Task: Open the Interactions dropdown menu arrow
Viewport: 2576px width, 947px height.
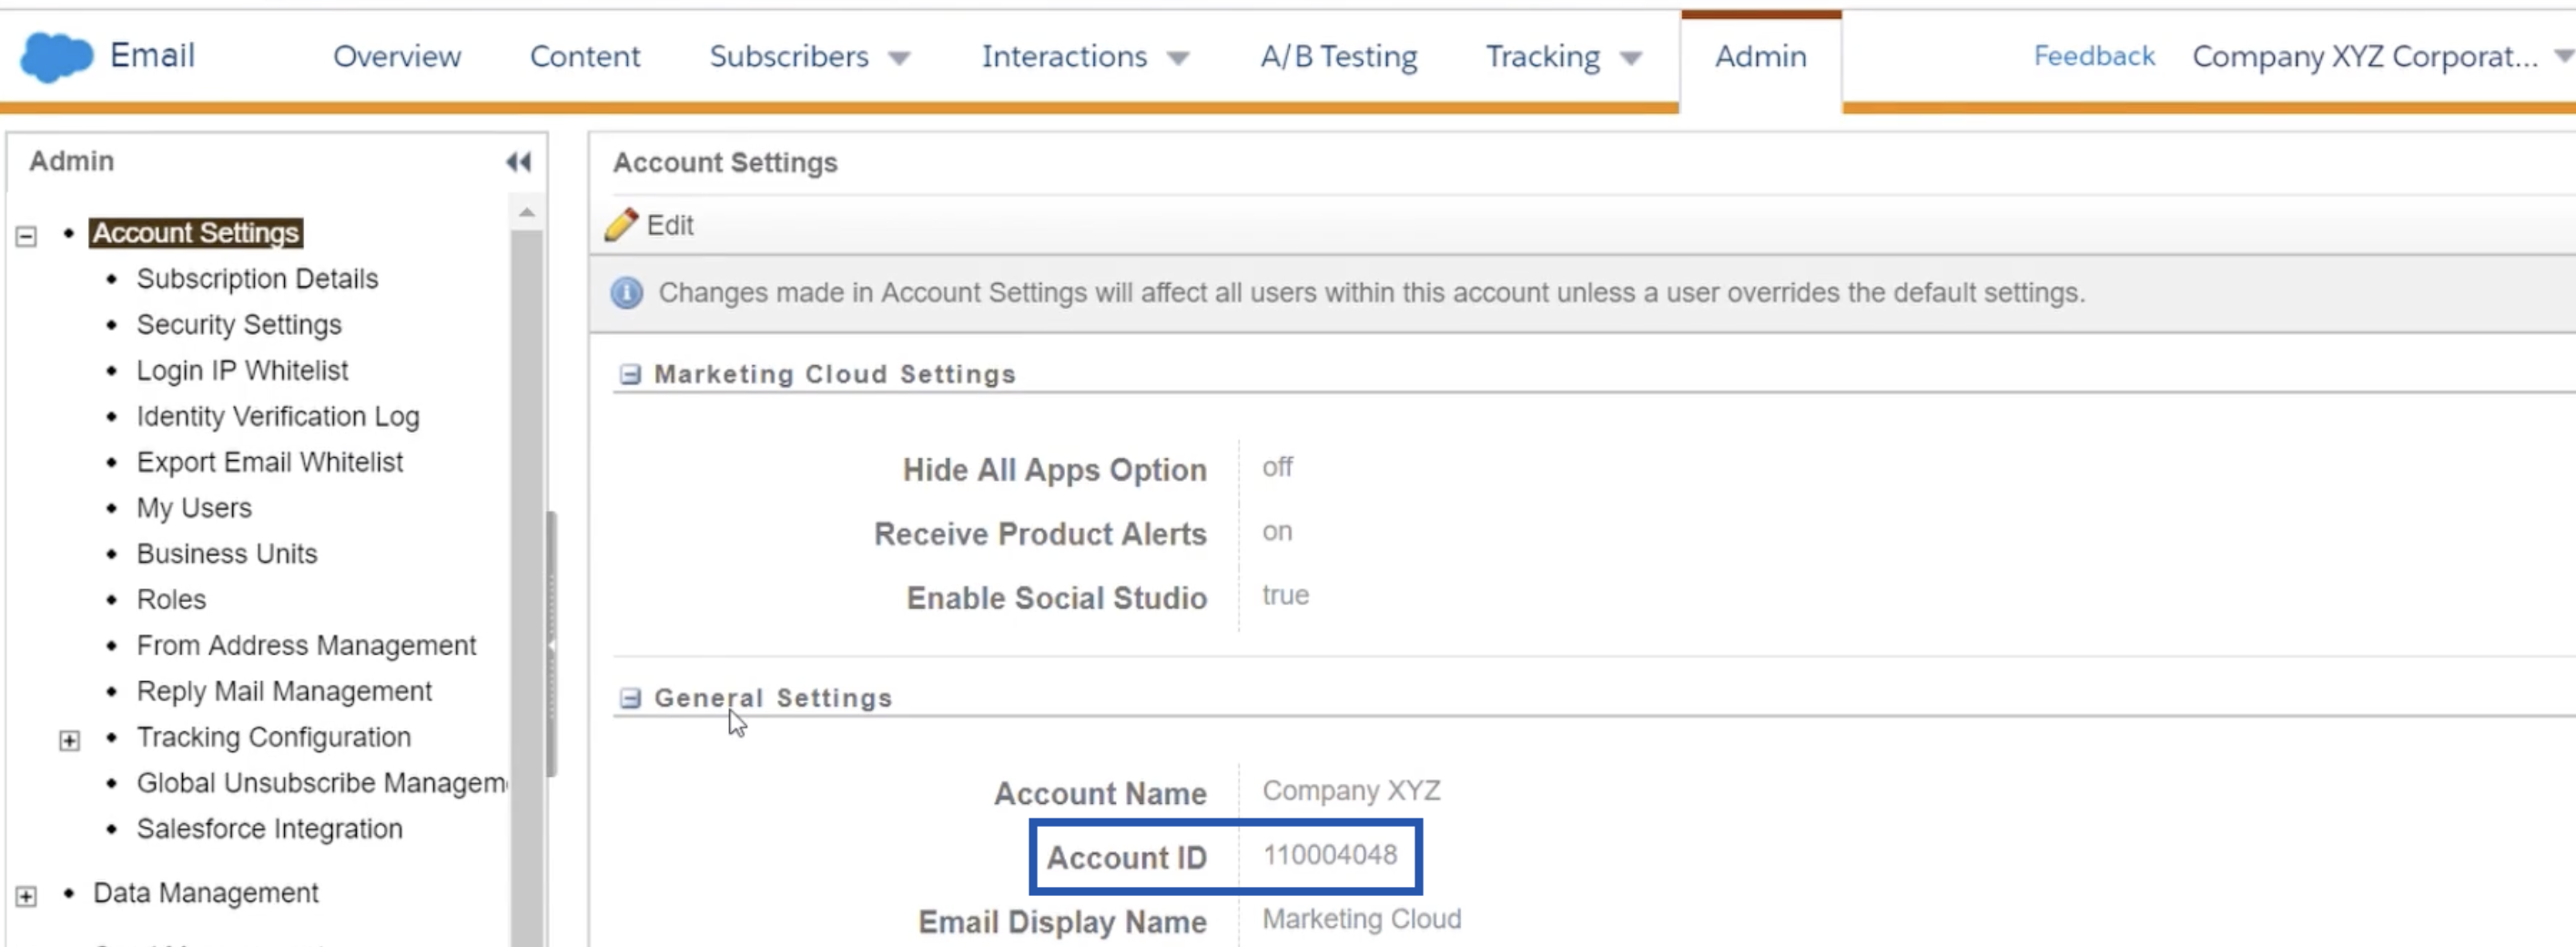Action: pyautogui.click(x=1178, y=58)
